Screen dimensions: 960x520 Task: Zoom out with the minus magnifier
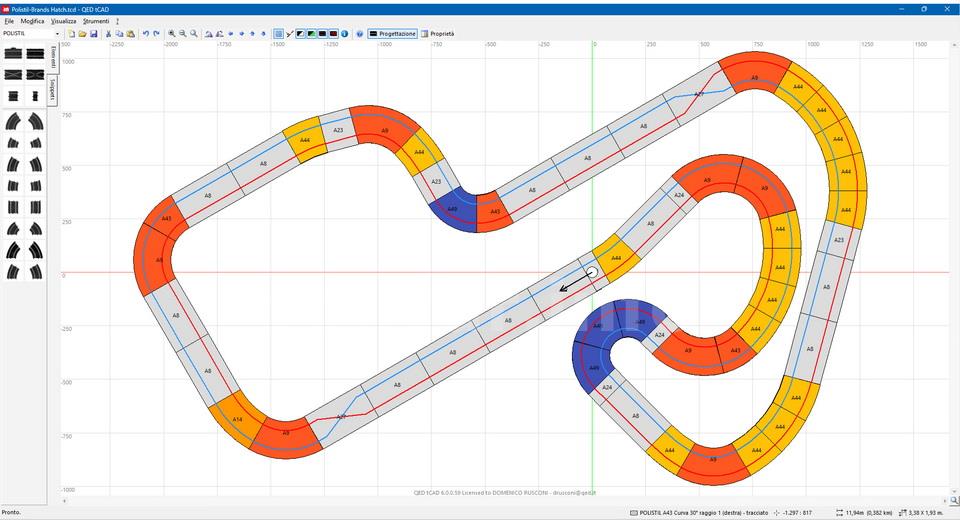point(182,34)
